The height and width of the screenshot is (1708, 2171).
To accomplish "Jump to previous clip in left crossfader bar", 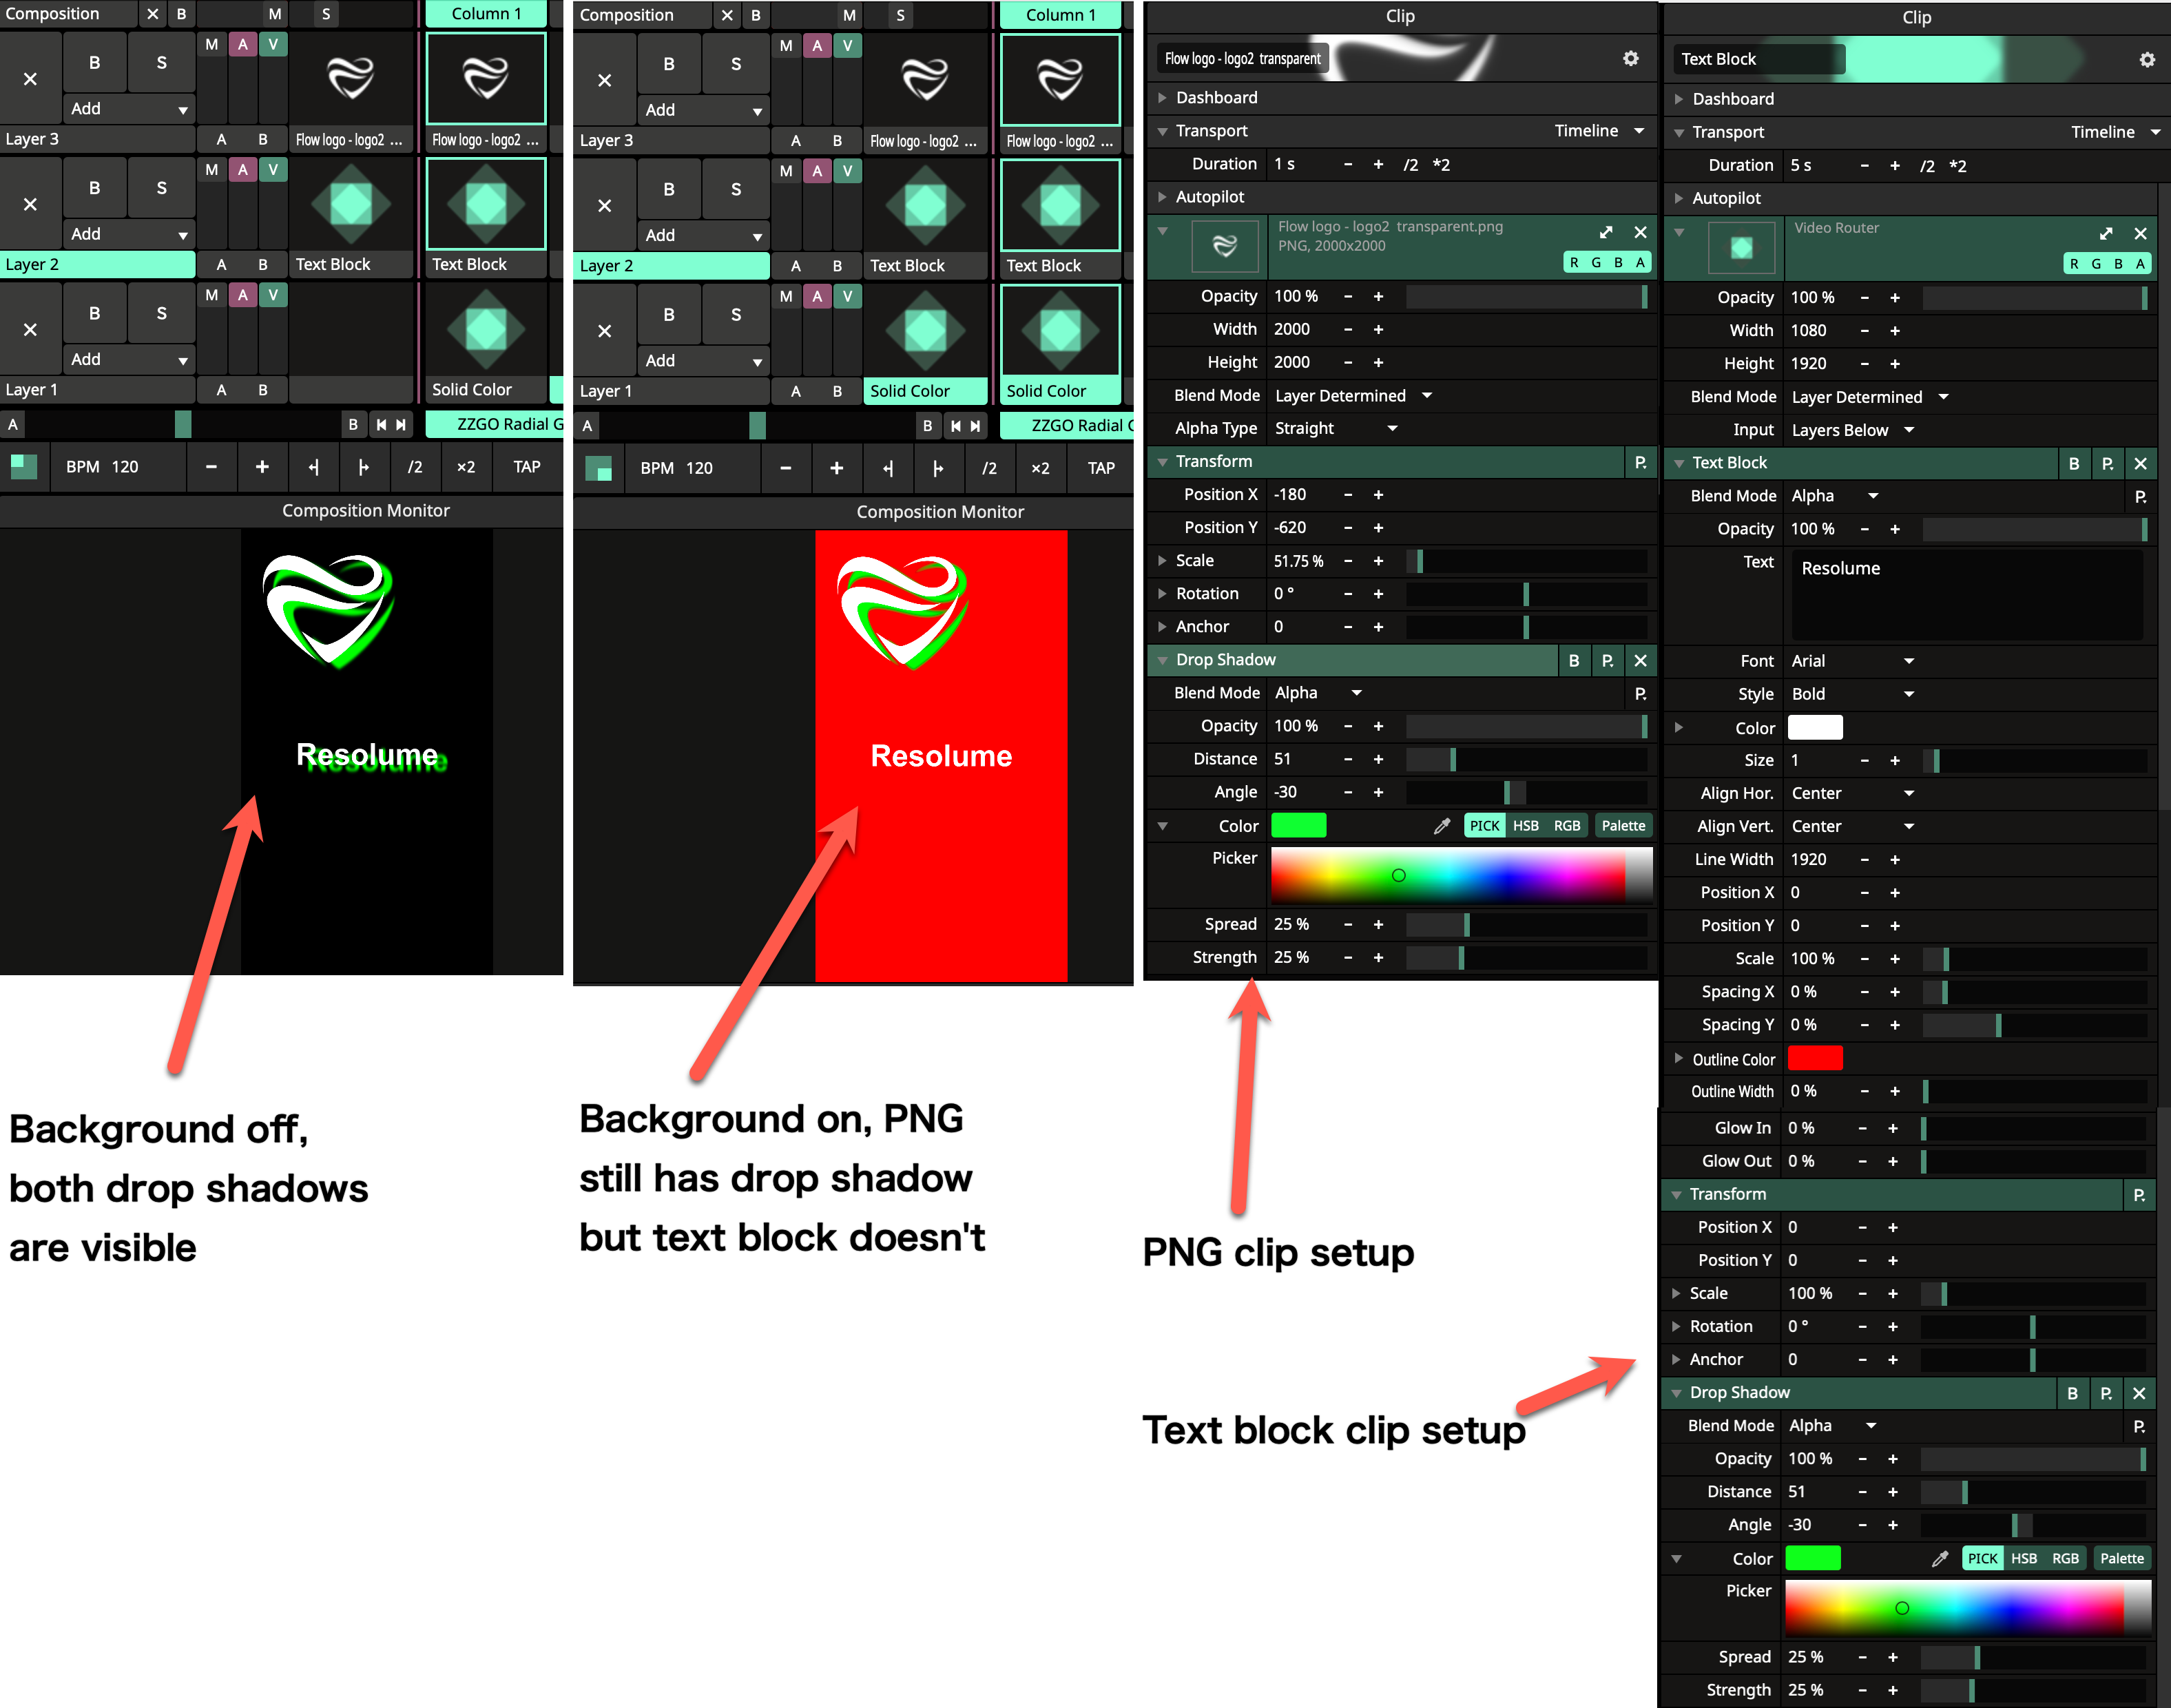I will click(x=381, y=425).
